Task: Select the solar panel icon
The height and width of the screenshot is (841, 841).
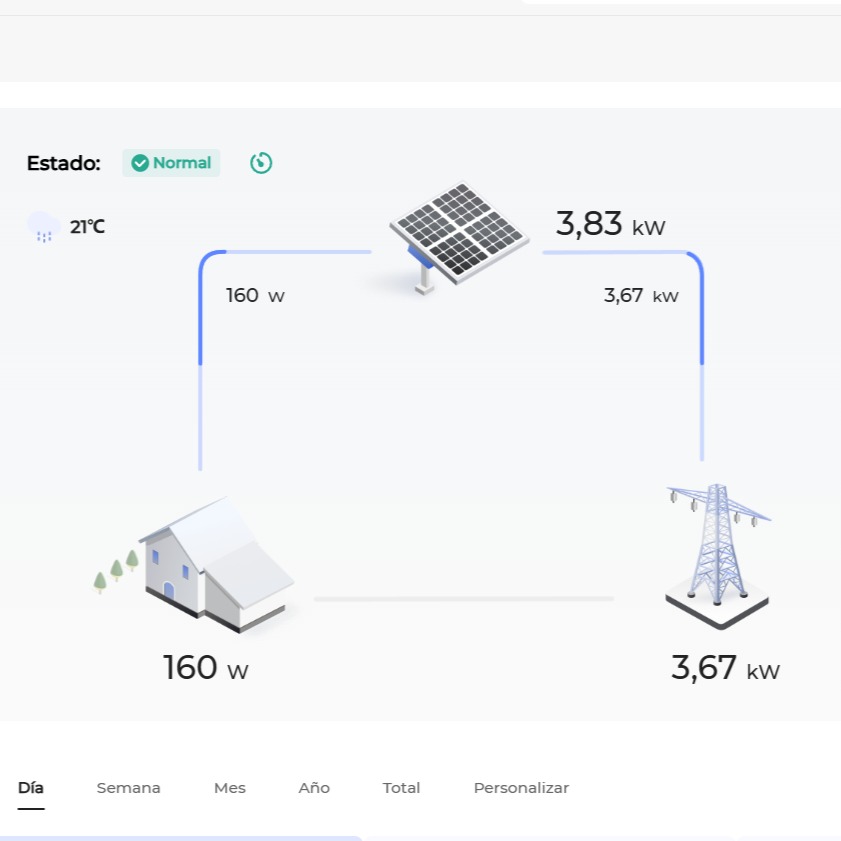Action: coord(457,234)
